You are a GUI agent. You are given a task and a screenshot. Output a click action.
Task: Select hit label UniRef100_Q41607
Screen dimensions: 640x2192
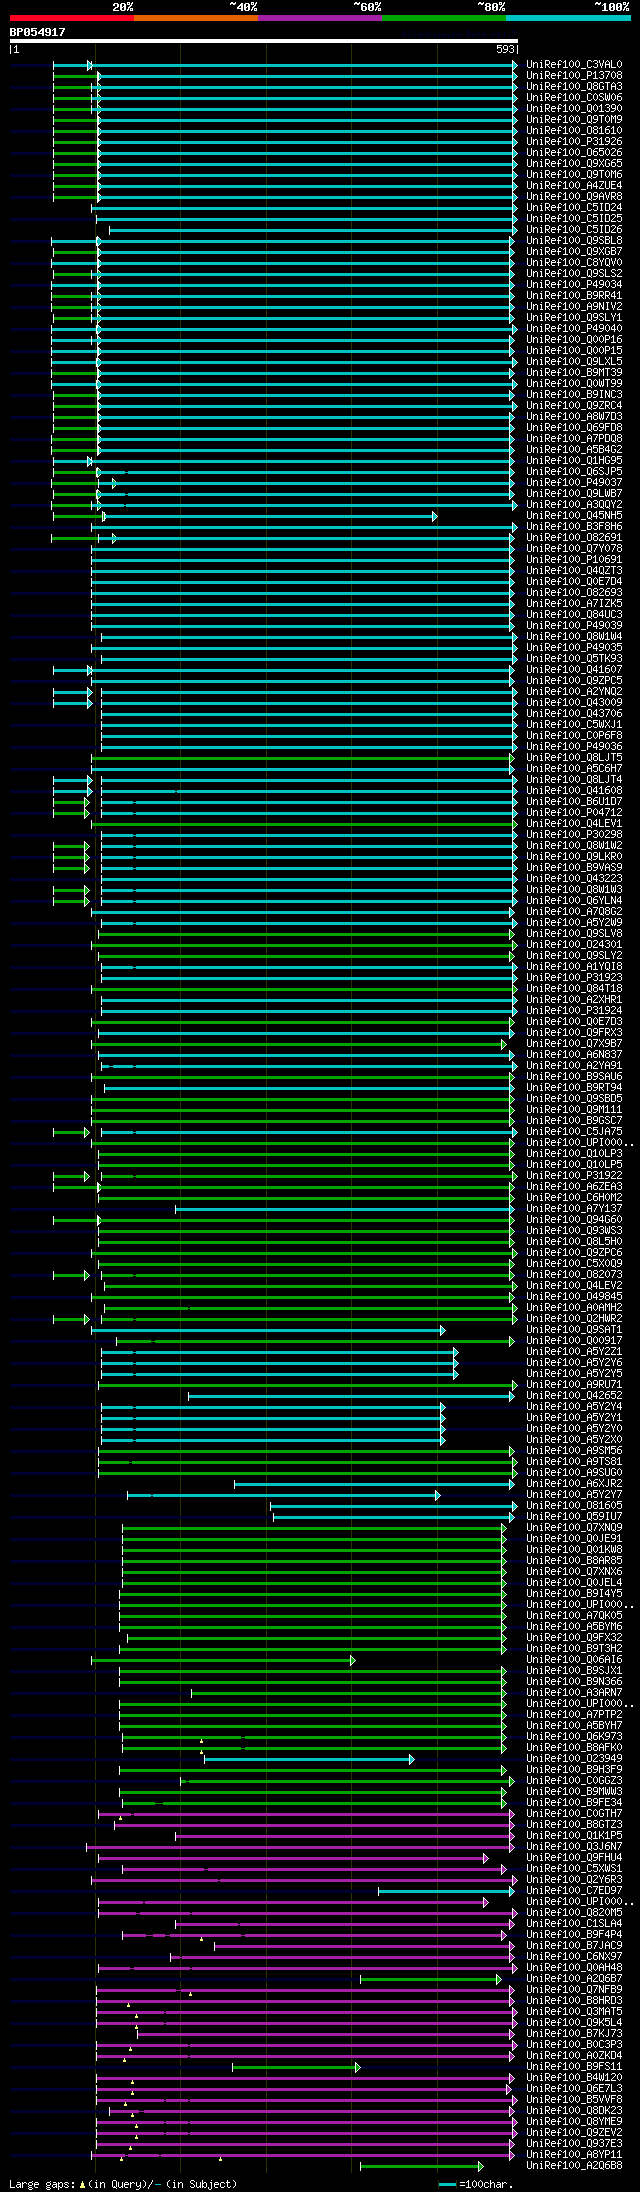[574, 670]
